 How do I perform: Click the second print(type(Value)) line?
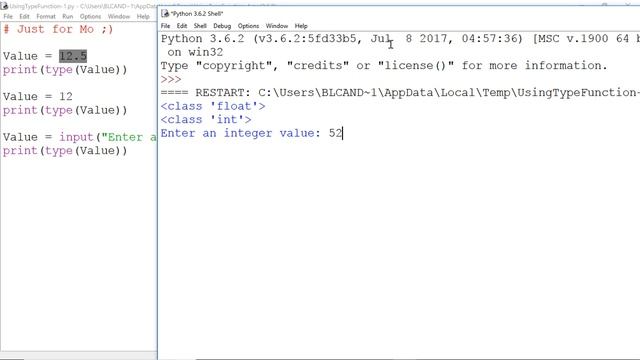tap(65, 110)
